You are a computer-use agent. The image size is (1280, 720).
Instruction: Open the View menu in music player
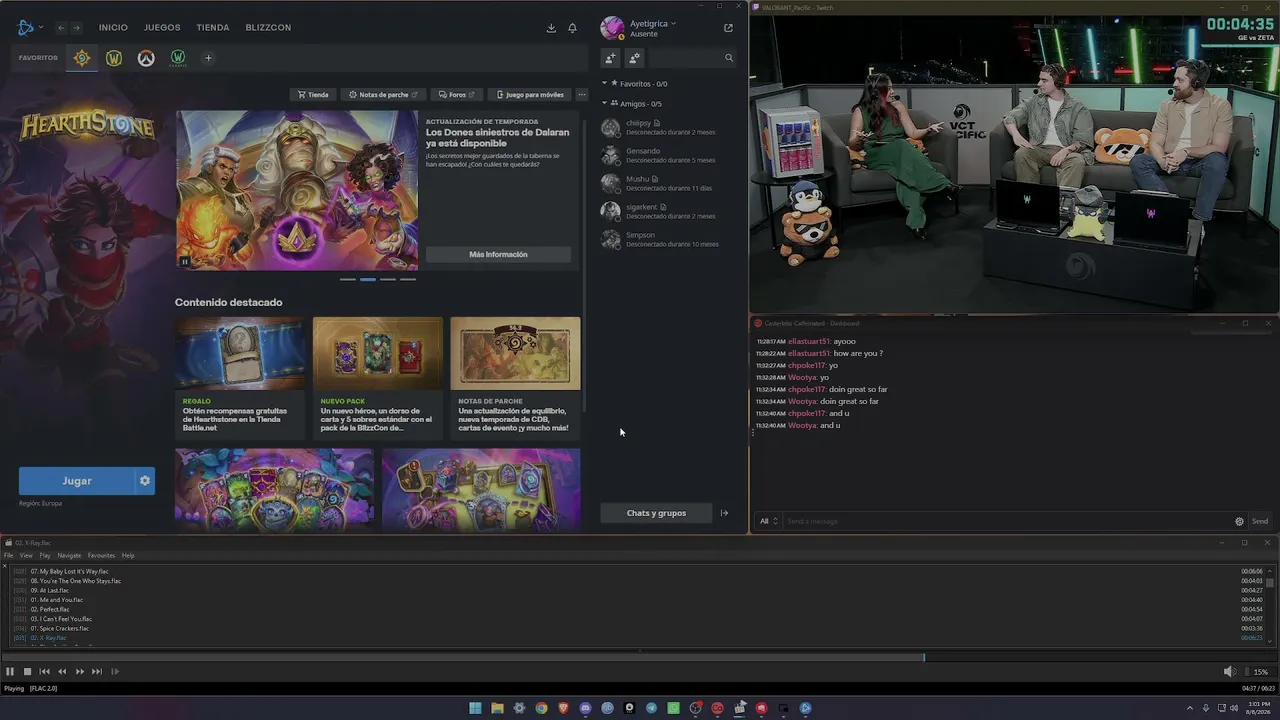pyautogui.click(x=26, y=556)
